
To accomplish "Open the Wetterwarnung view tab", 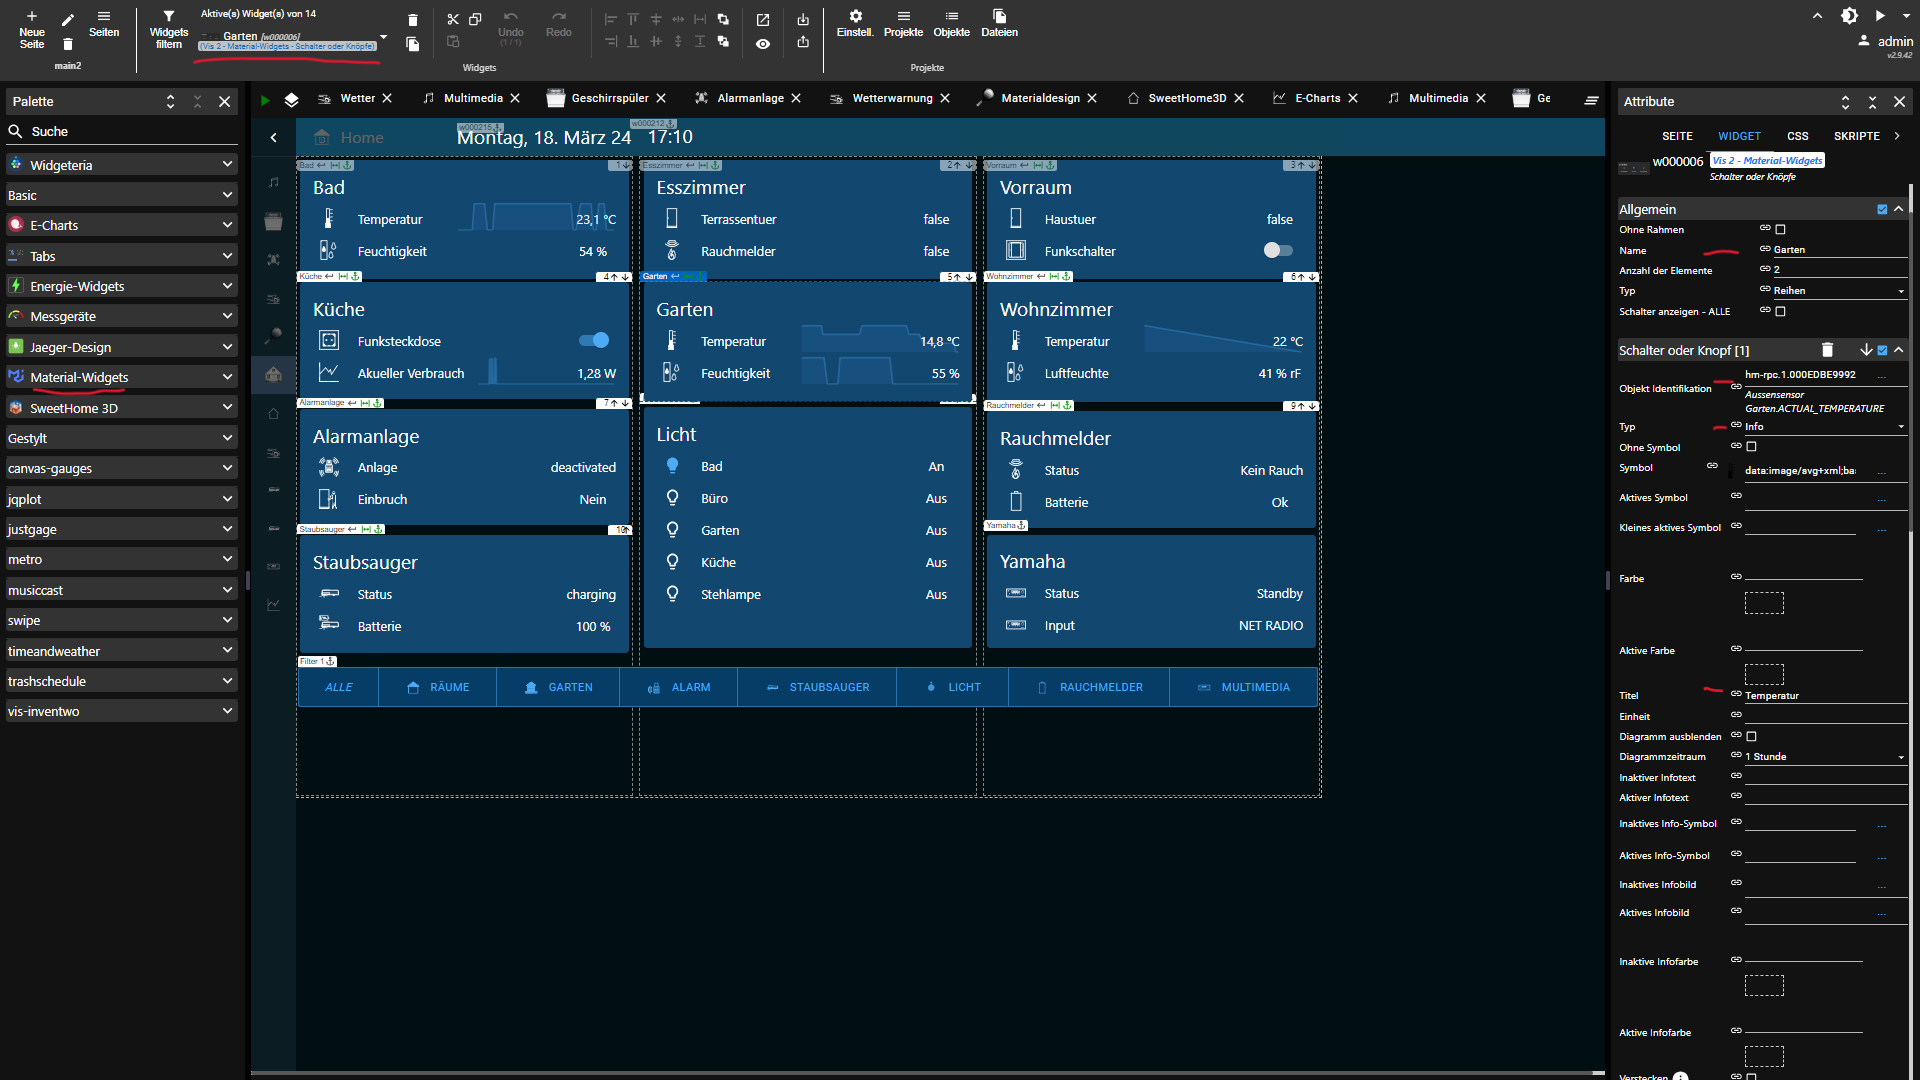I will pyautogui.click(x=892, y=98).
